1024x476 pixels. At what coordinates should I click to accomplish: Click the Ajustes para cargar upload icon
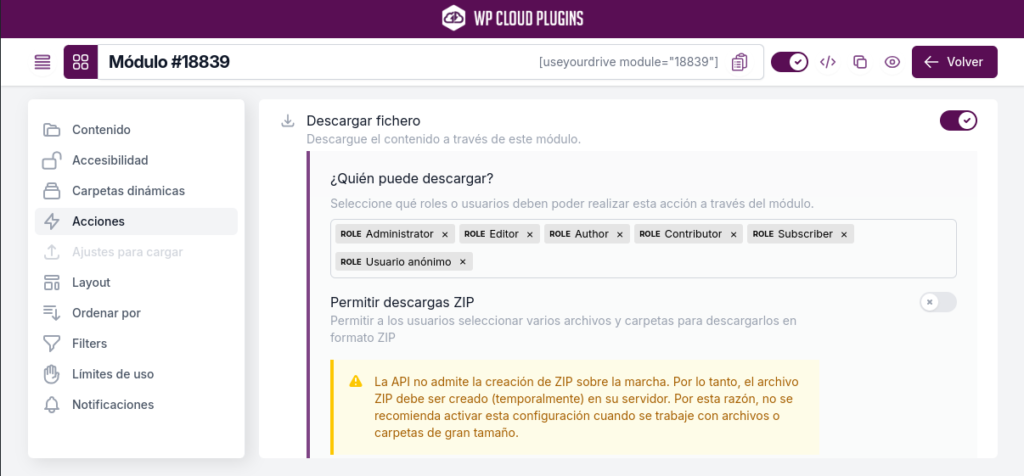[52, 252]
